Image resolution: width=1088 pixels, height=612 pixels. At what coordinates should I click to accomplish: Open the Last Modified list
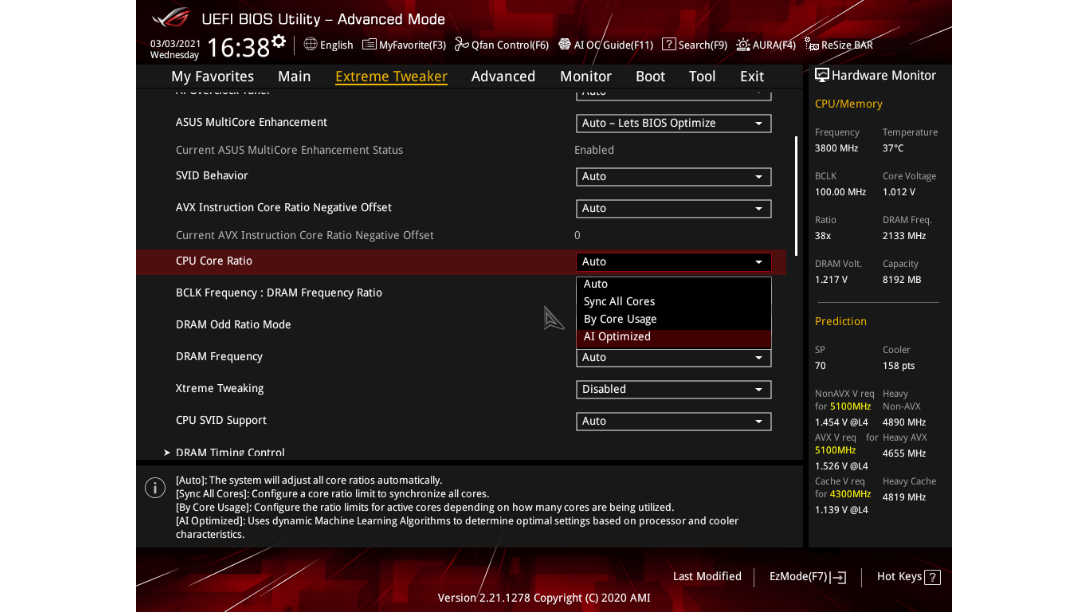[x=707, y=577]
